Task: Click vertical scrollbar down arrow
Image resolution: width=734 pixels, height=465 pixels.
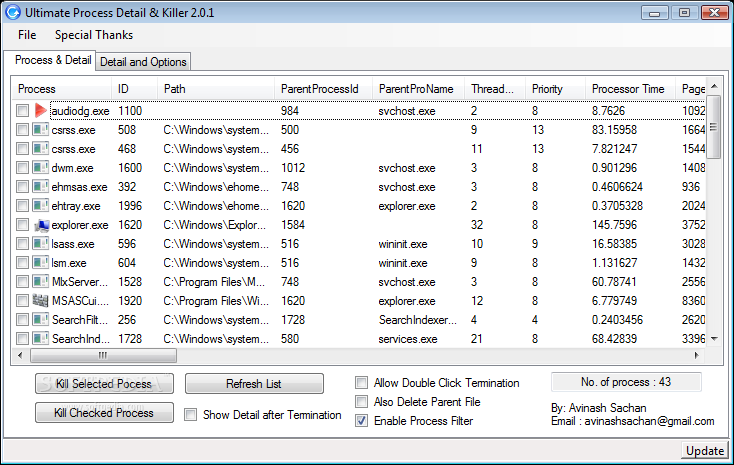Action: [714, 339]
